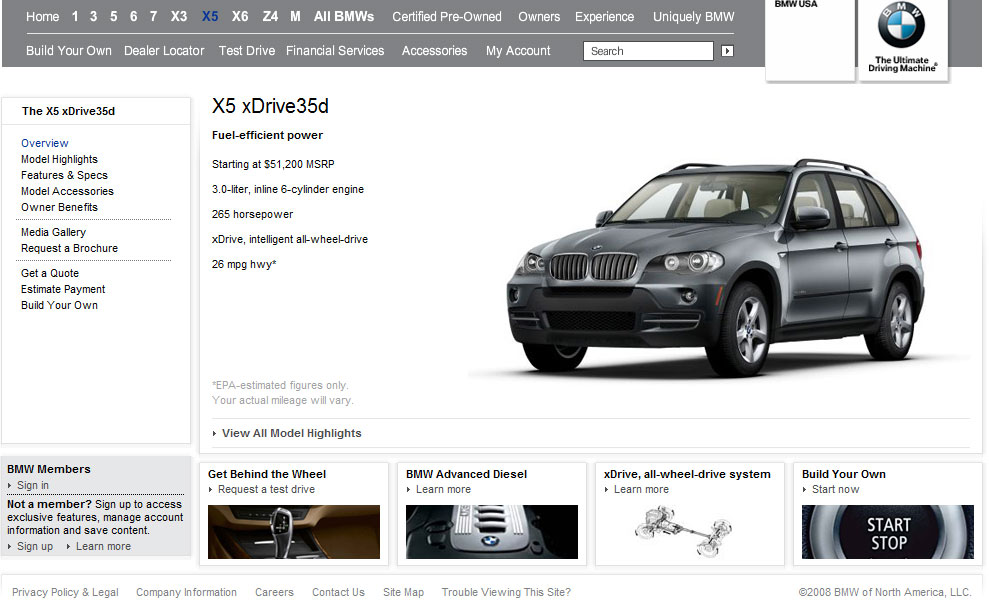Click the BMW roundel logo
This screenshot has width=989, height=612.
902,26
